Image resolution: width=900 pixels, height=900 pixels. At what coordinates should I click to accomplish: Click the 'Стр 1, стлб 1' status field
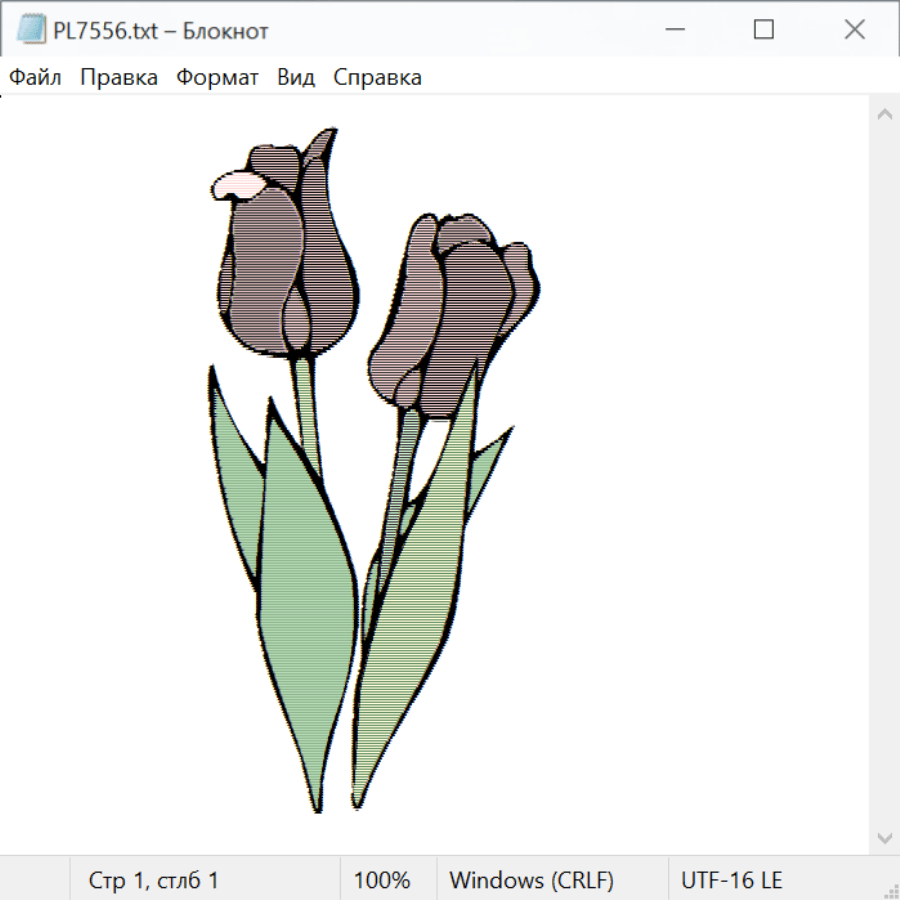(154, 881)
